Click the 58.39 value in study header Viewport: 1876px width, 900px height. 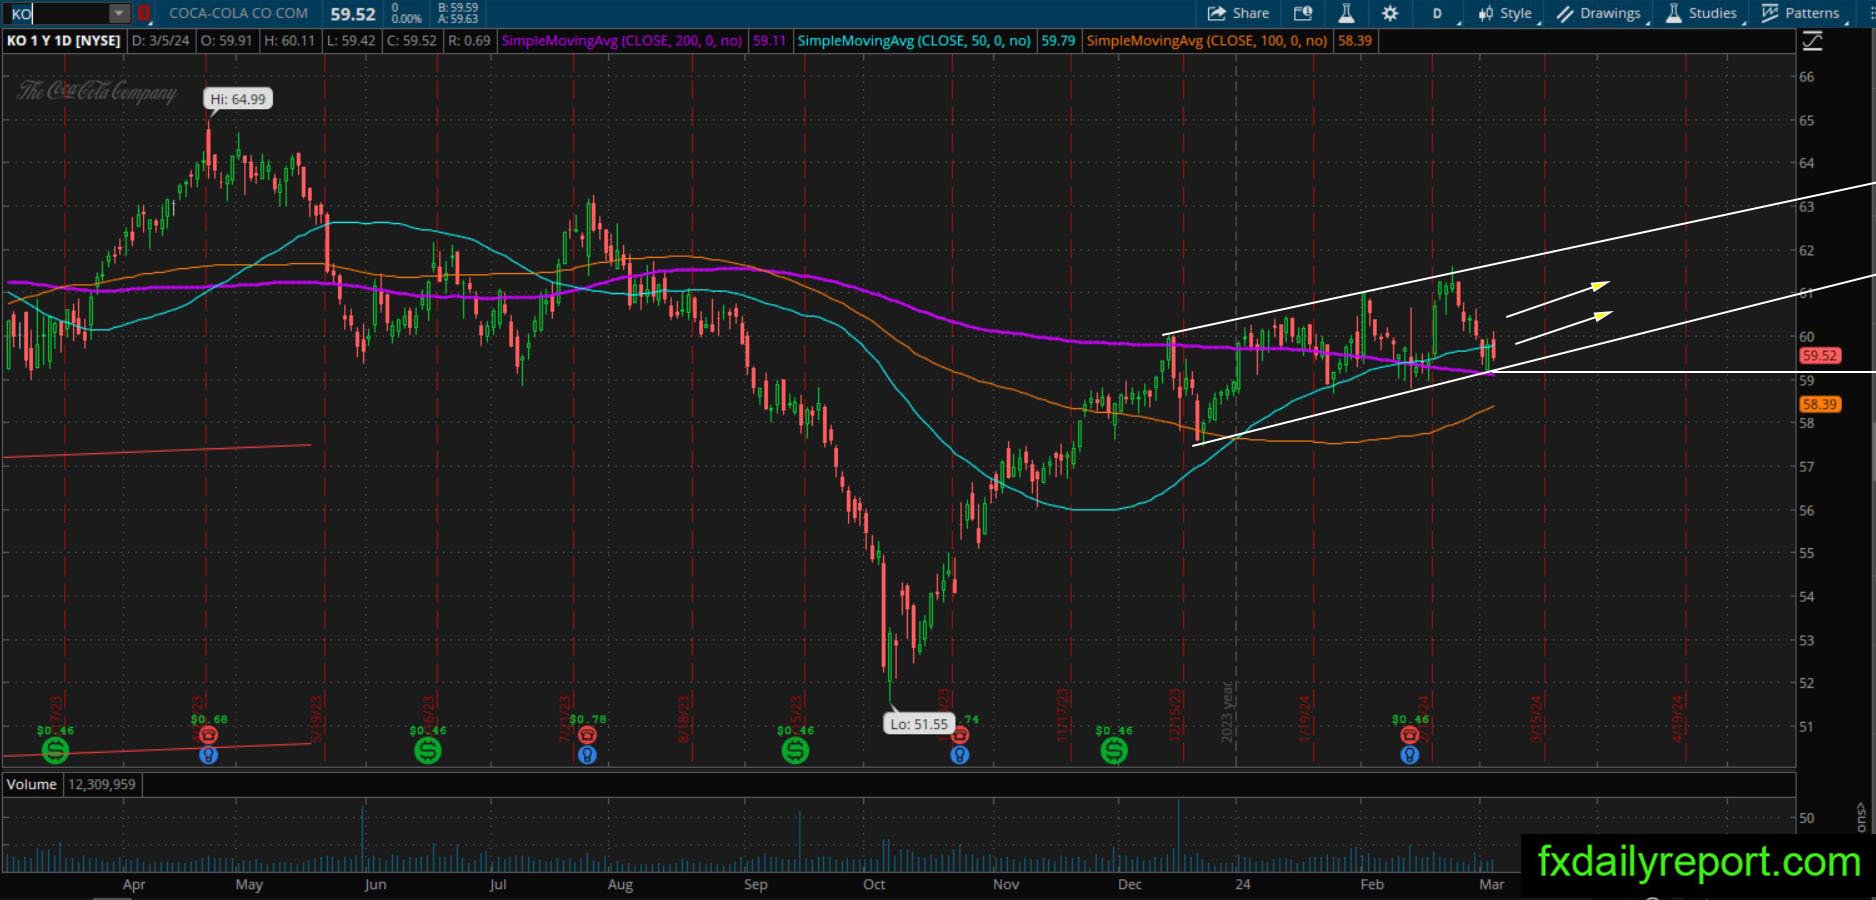(x=1355, y=41)
